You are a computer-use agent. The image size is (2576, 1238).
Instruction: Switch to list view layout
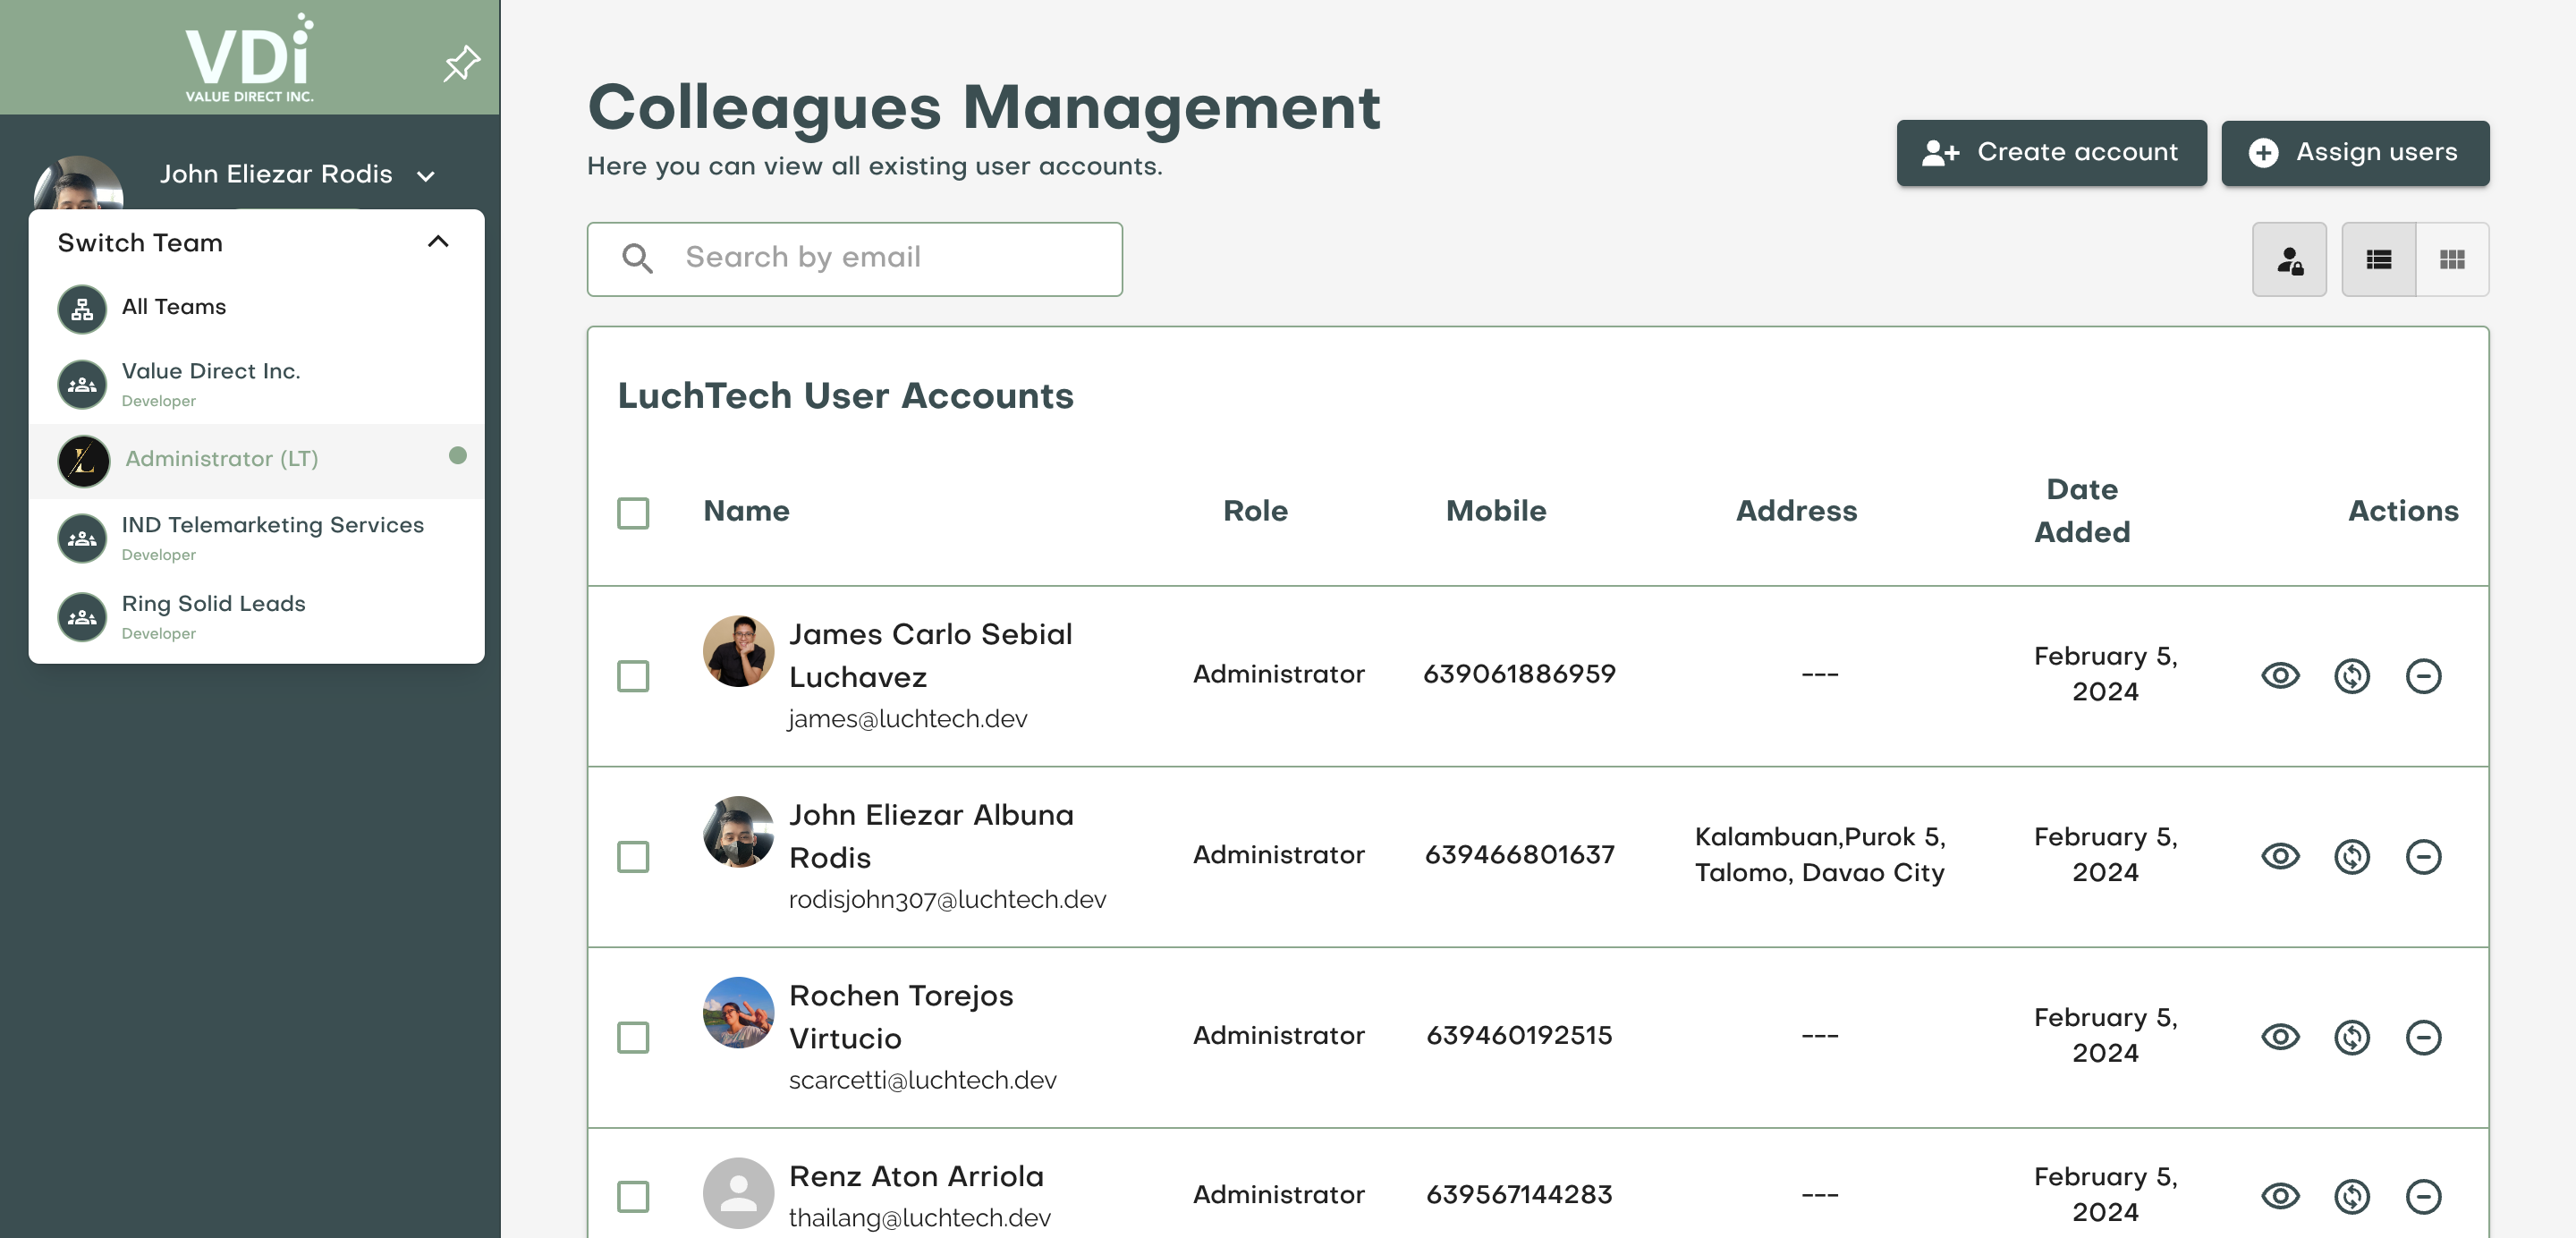click(x=2378, y=260)
